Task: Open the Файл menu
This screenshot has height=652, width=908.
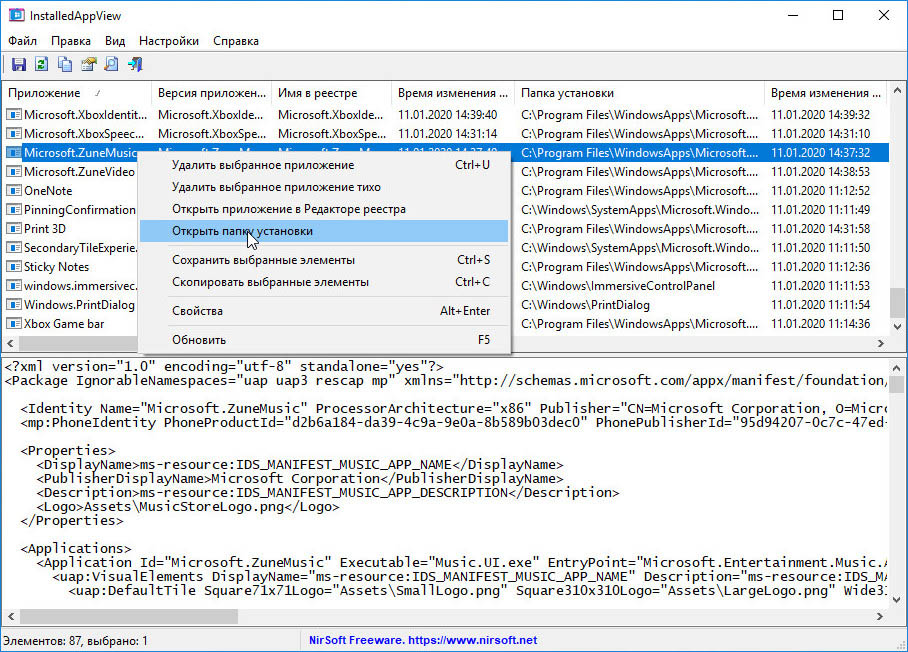Action: pos(23,41)
